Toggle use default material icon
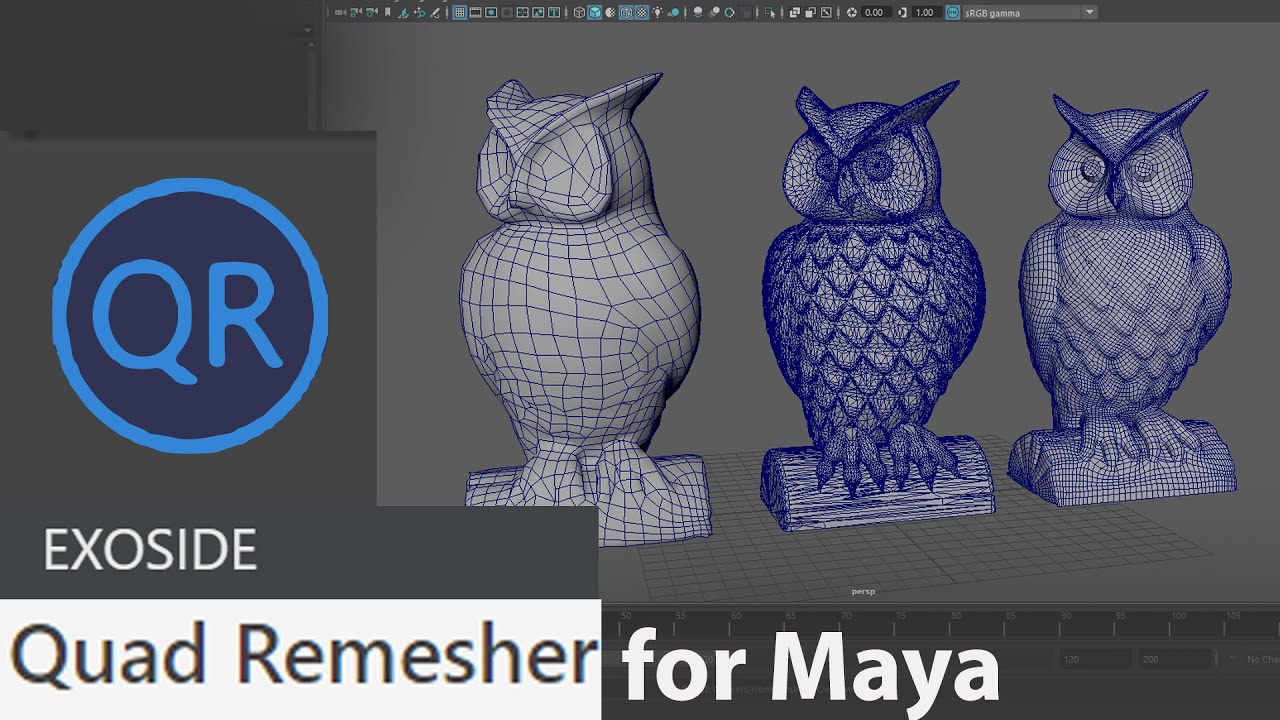This screenshot has width=1280, height=720. point(611,13)
